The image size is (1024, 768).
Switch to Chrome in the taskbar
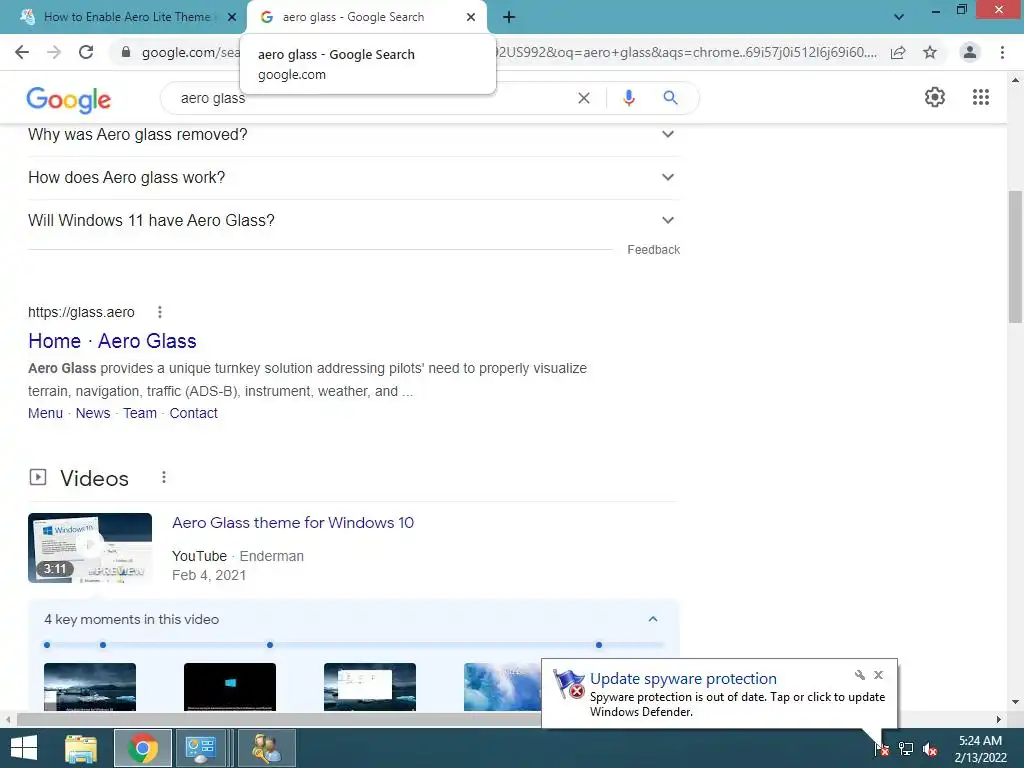point(143,748)
